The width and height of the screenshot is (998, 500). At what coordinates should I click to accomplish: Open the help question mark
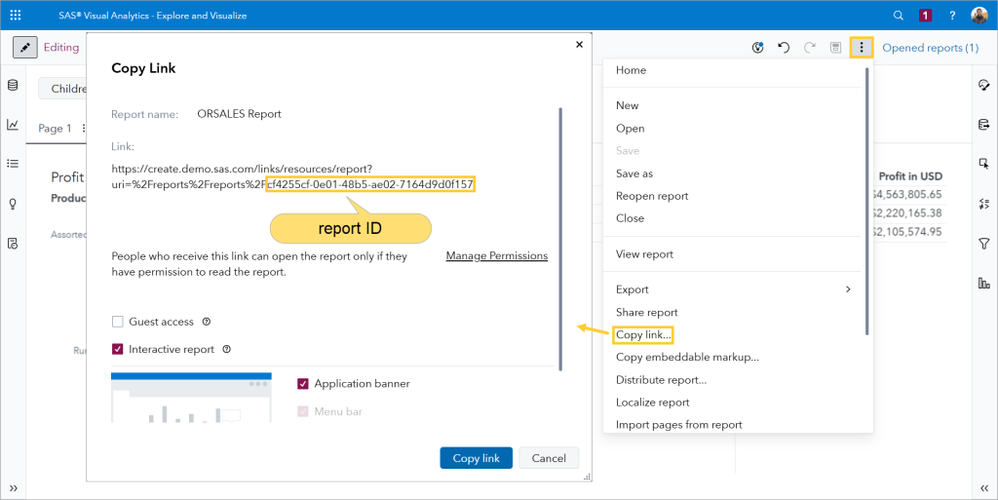coord(952,16)
